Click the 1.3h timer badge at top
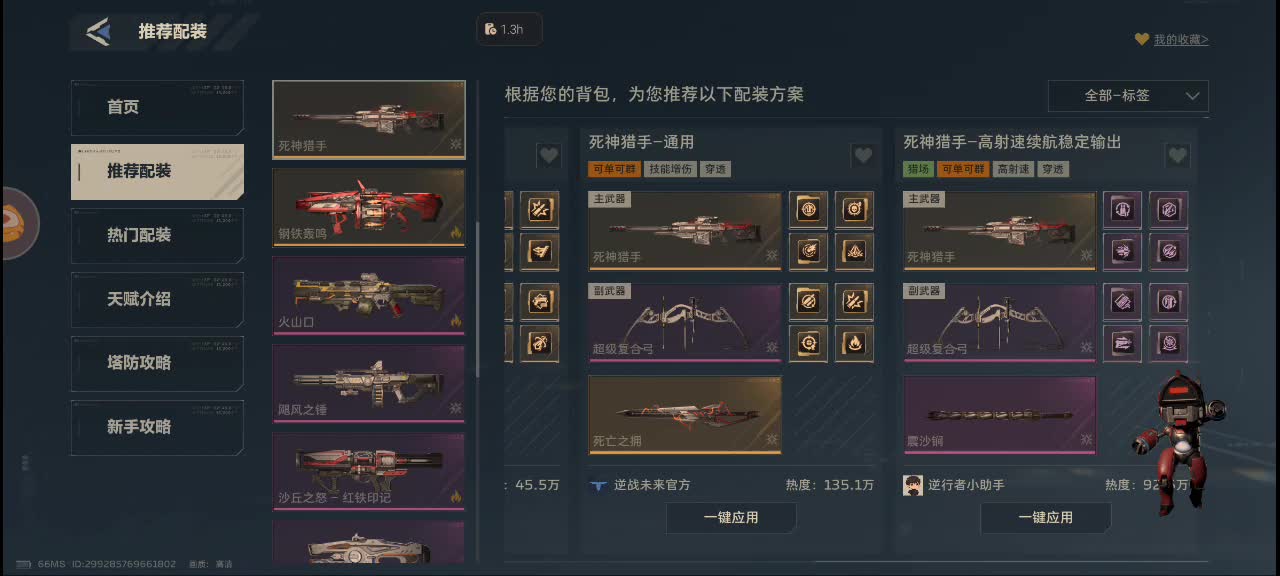This screenshot has height=576, width=1280. click(509, 29)
